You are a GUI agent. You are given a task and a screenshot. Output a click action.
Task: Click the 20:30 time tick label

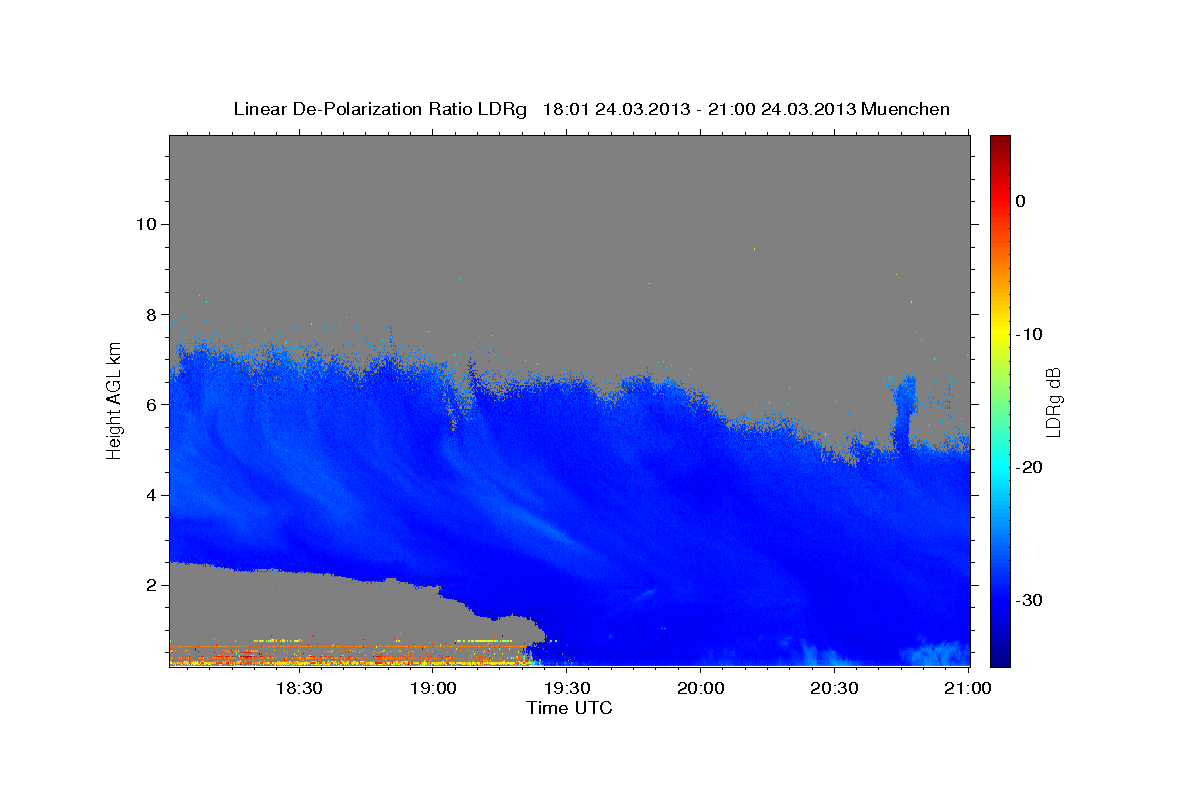coord(835,689)
